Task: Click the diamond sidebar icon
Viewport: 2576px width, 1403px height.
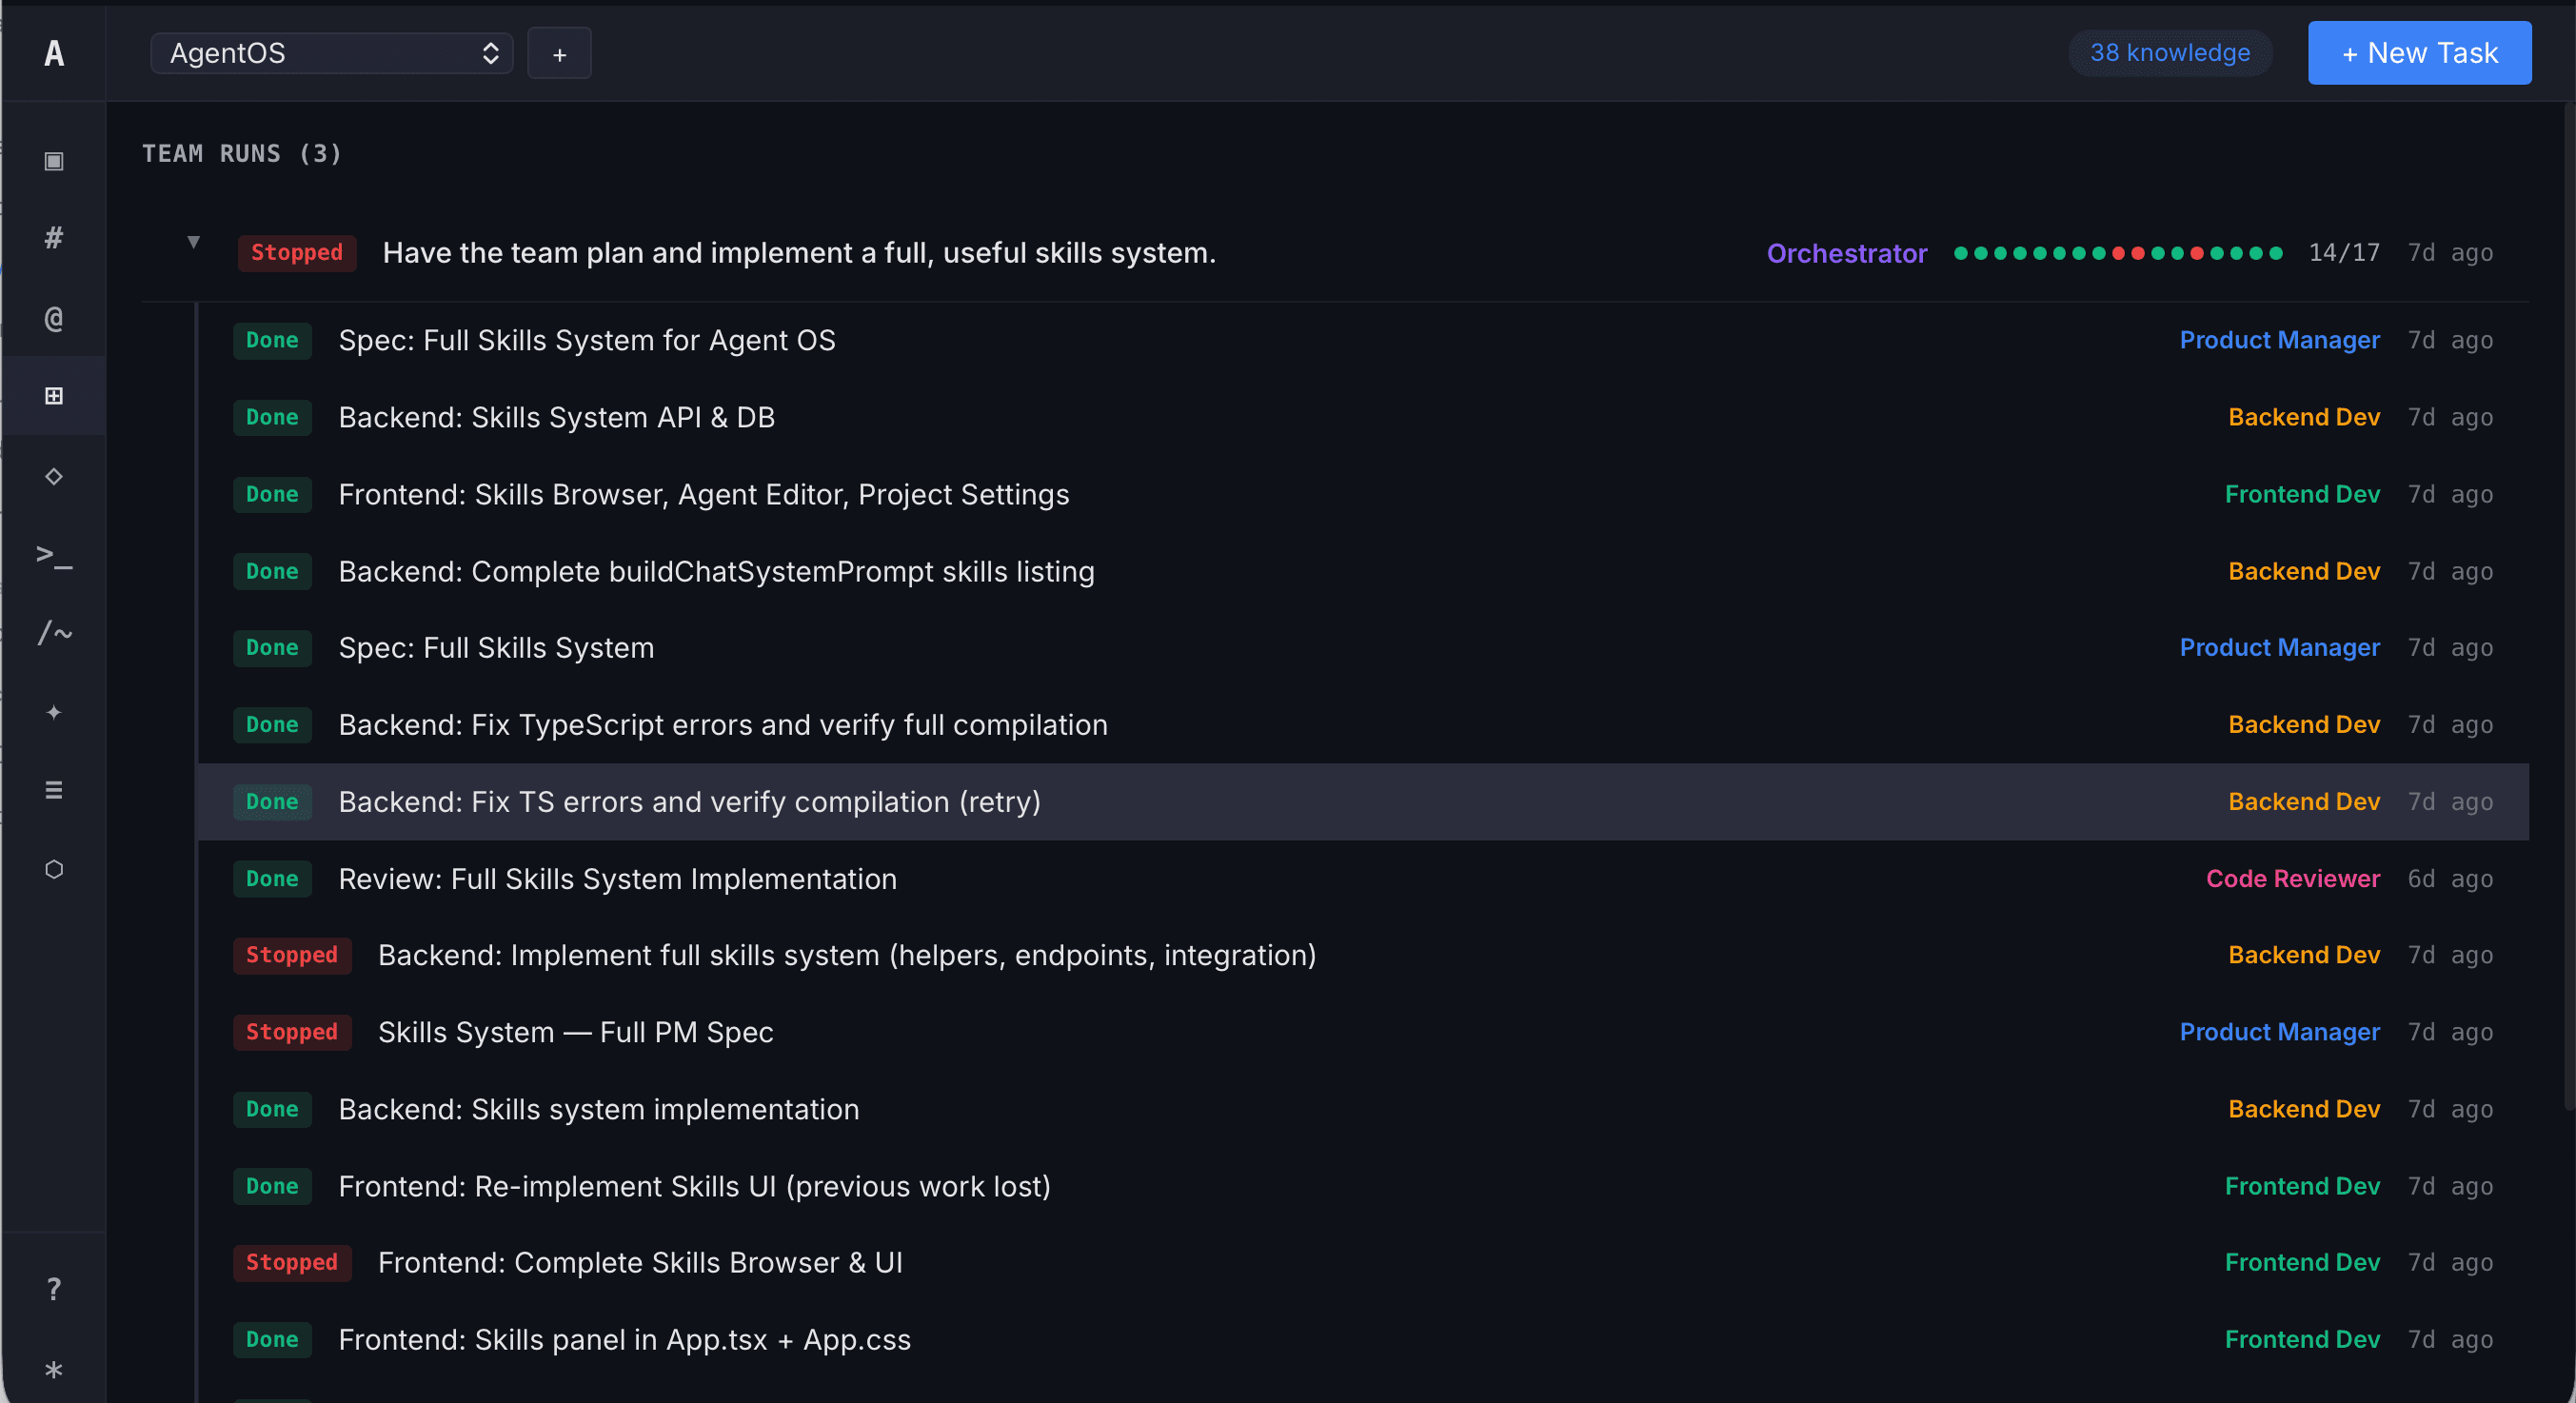Action: coord(54,476)
